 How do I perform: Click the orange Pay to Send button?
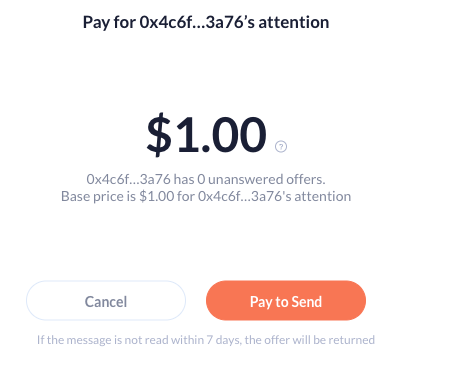(x=286, y=300)
